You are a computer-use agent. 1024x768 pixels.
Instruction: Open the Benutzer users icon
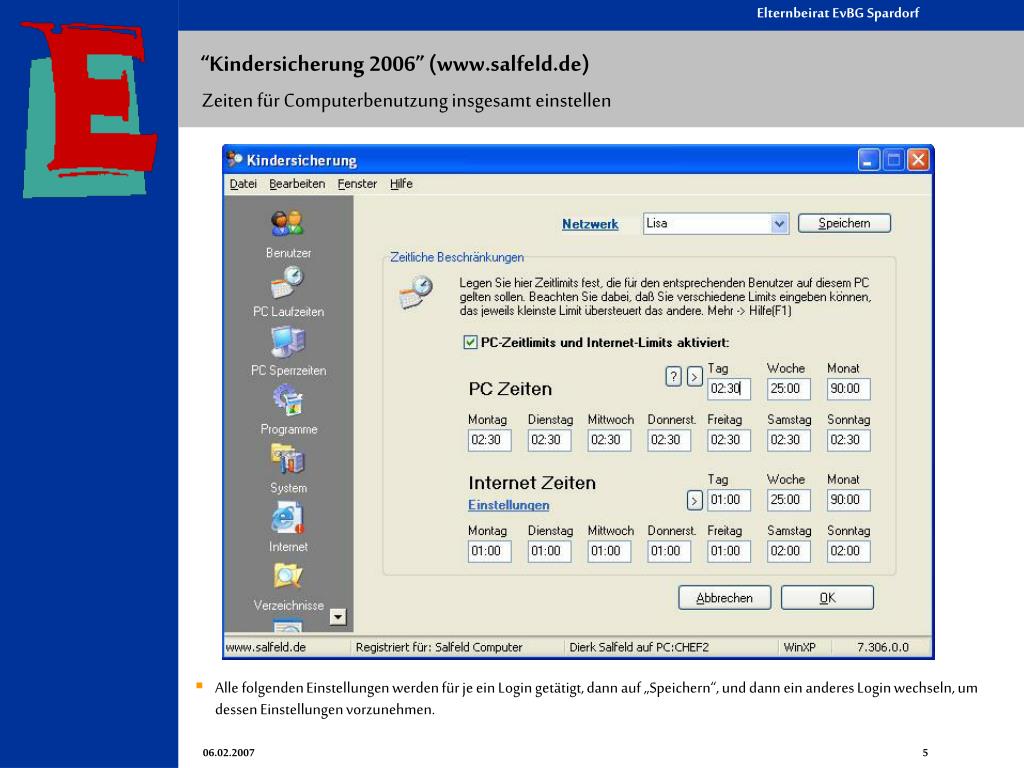tap(287, 224)
